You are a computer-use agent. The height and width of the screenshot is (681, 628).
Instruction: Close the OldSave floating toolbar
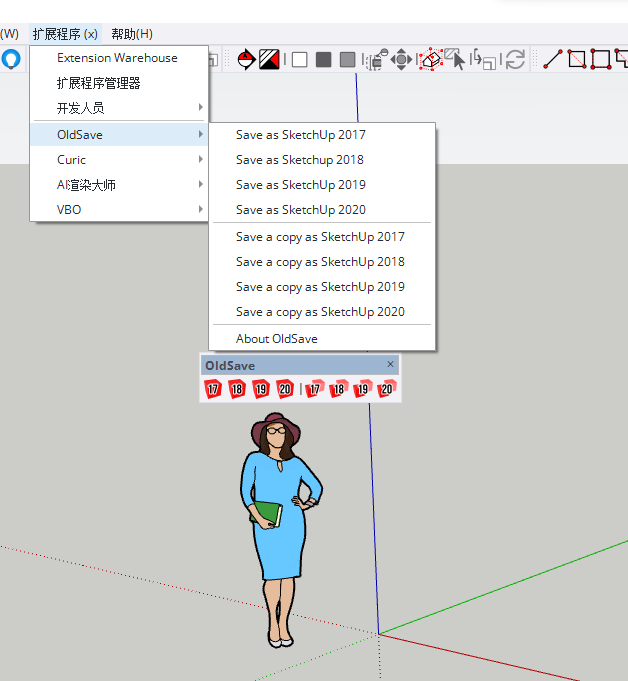pos(390,365)
